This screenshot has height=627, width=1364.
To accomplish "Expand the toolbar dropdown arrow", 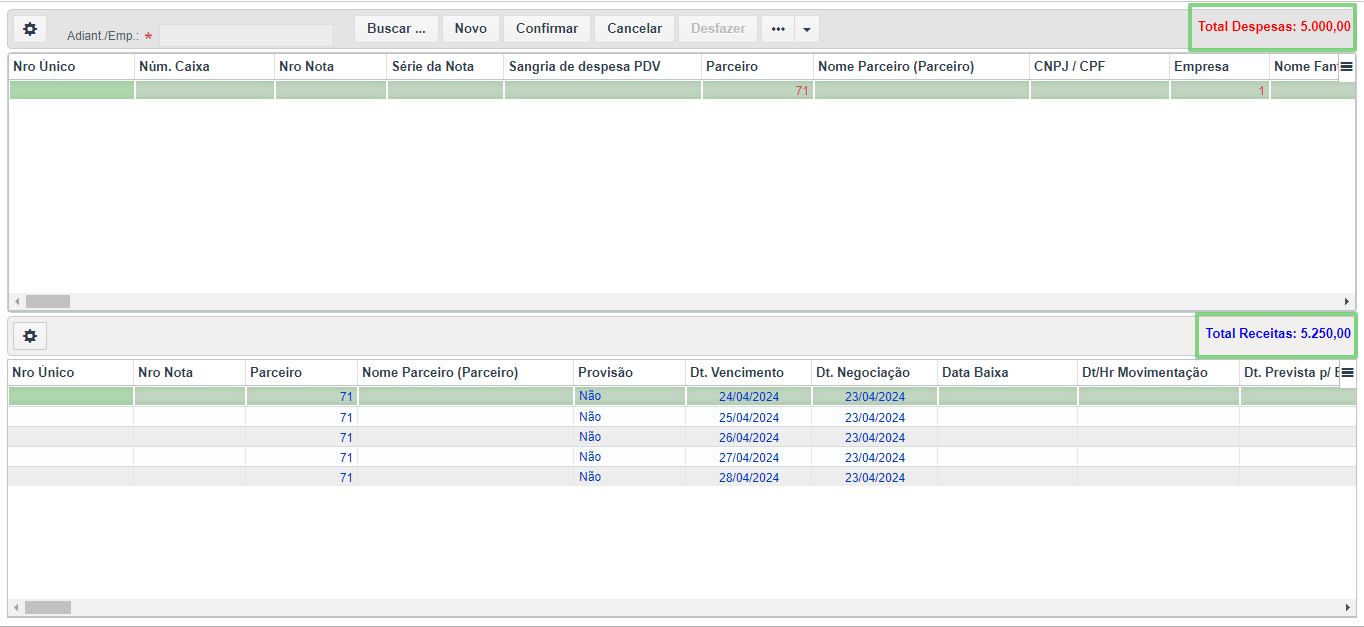I will pyautogui.click(x=808, y=29).
